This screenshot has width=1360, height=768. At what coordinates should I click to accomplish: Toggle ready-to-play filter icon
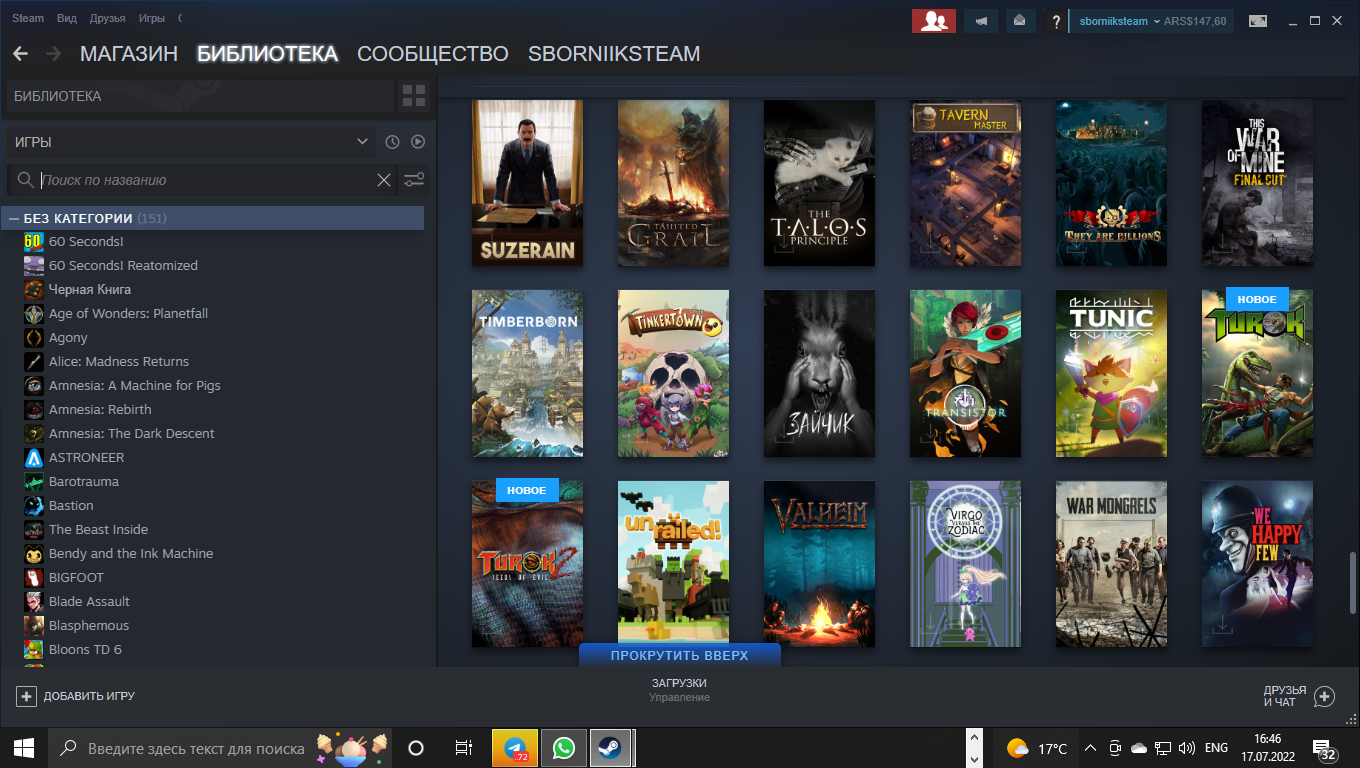(x=418, y=142)
